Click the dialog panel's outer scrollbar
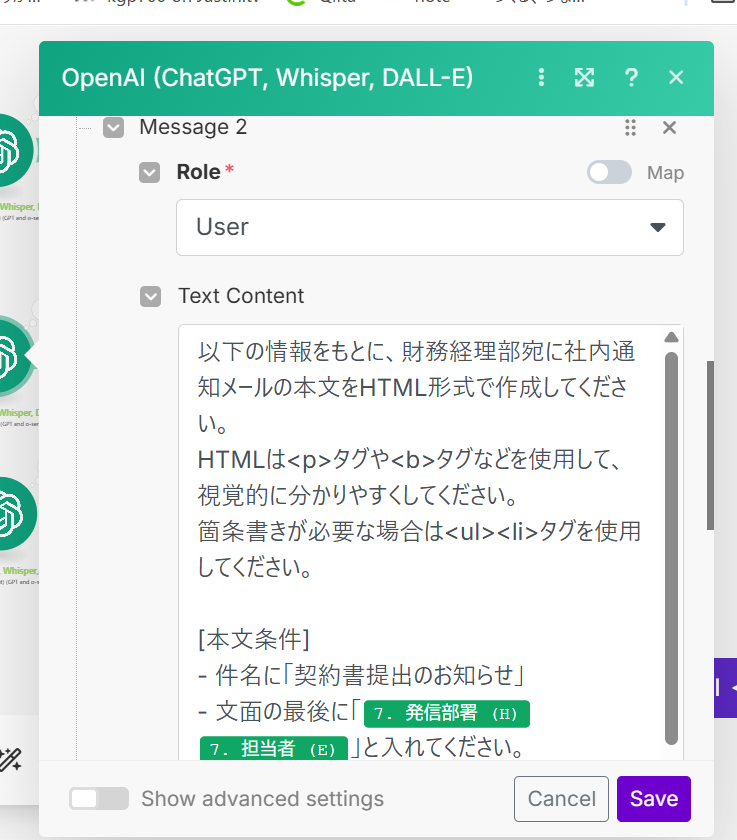Viewport: 737px width, 840px height. coord(710,445)
